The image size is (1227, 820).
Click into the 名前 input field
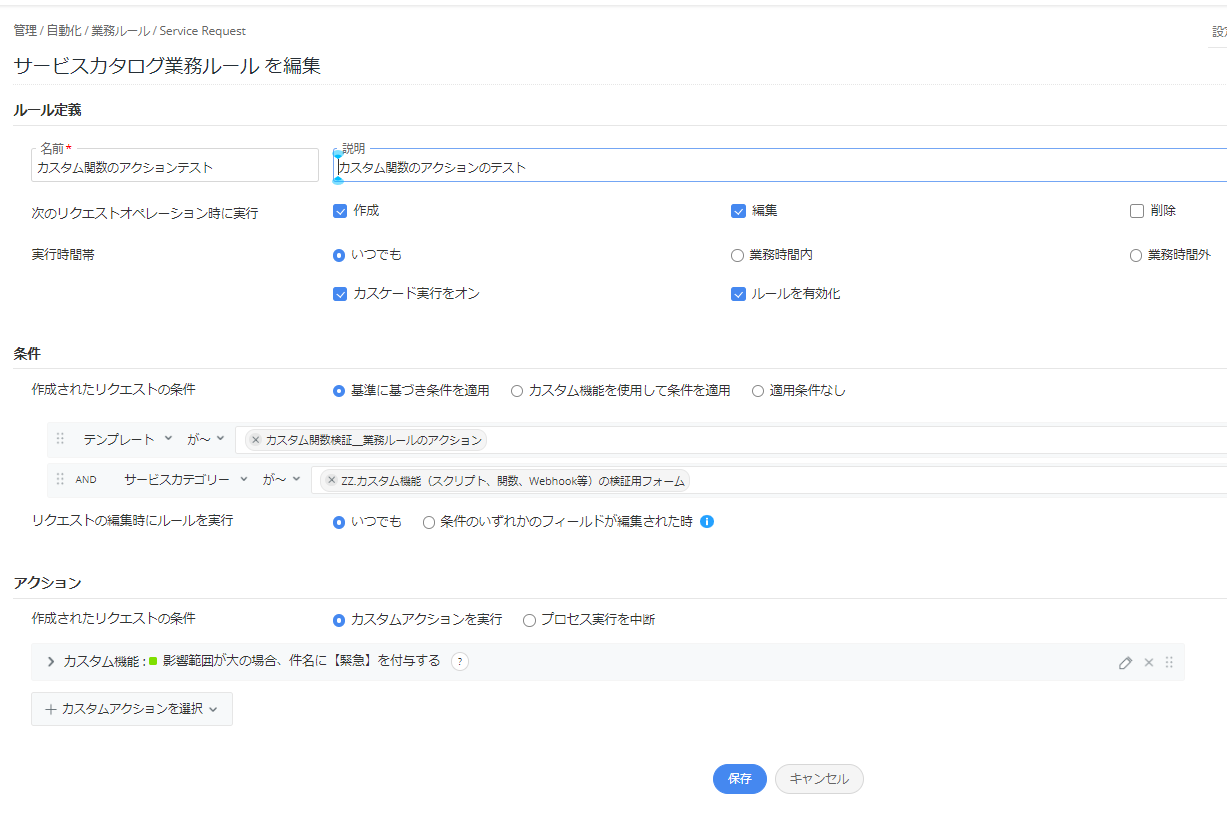175,168
